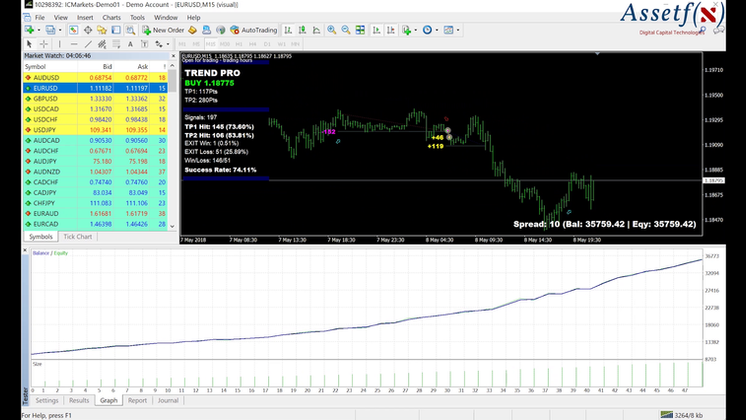Toggle Chart Shift
The height and width of the screenshot is (420, 746).
(391, 30)
